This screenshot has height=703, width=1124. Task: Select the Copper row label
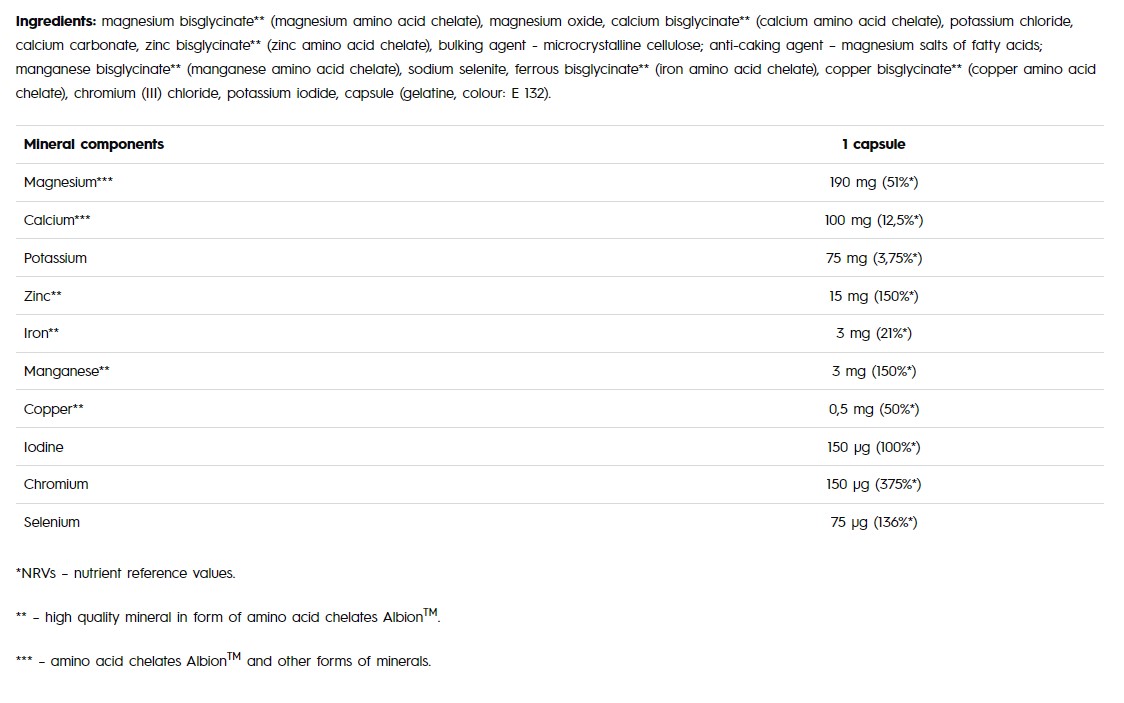pos(54,409)
